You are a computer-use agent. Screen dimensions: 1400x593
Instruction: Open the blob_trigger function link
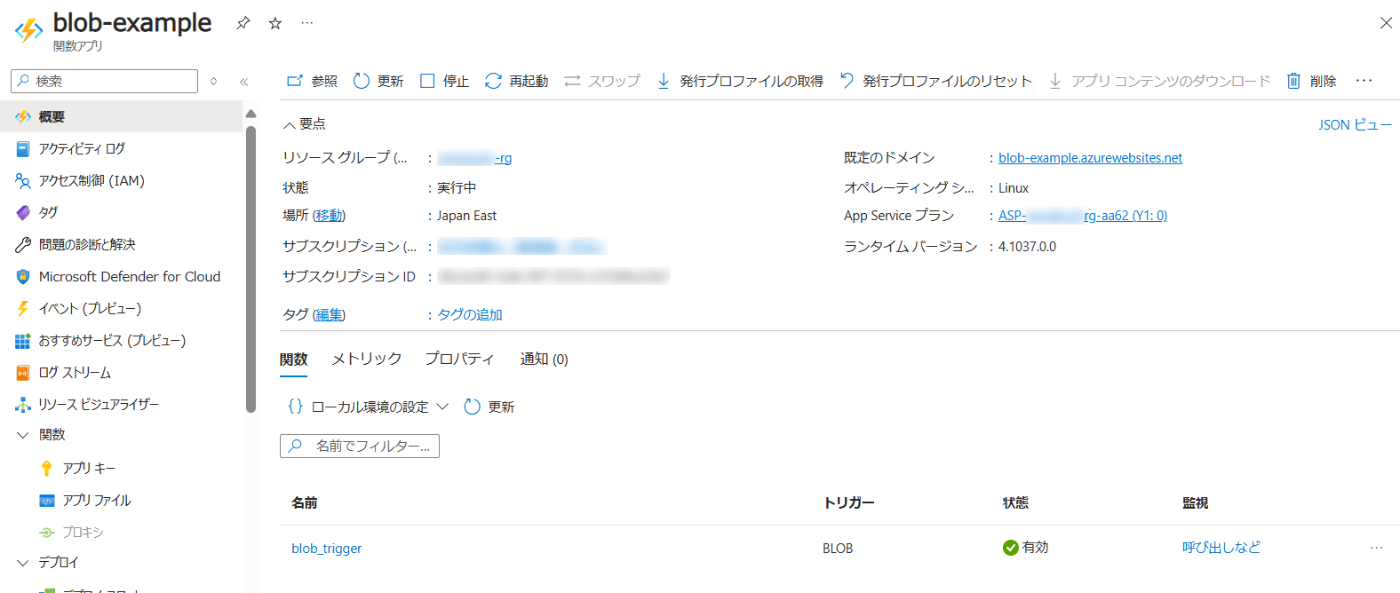(x=327, y=548)
